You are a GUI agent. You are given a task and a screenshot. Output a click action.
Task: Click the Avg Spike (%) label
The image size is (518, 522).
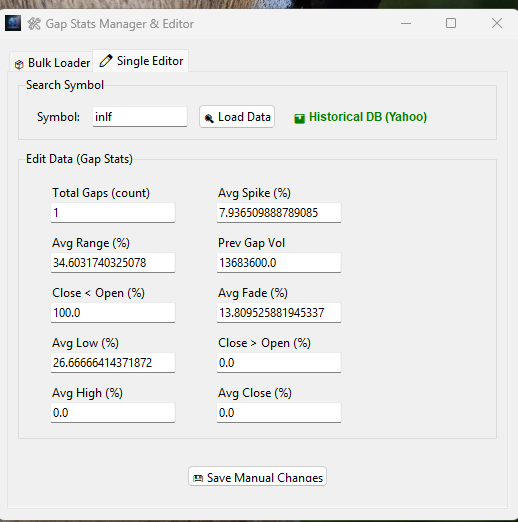(x=254, y=193)
